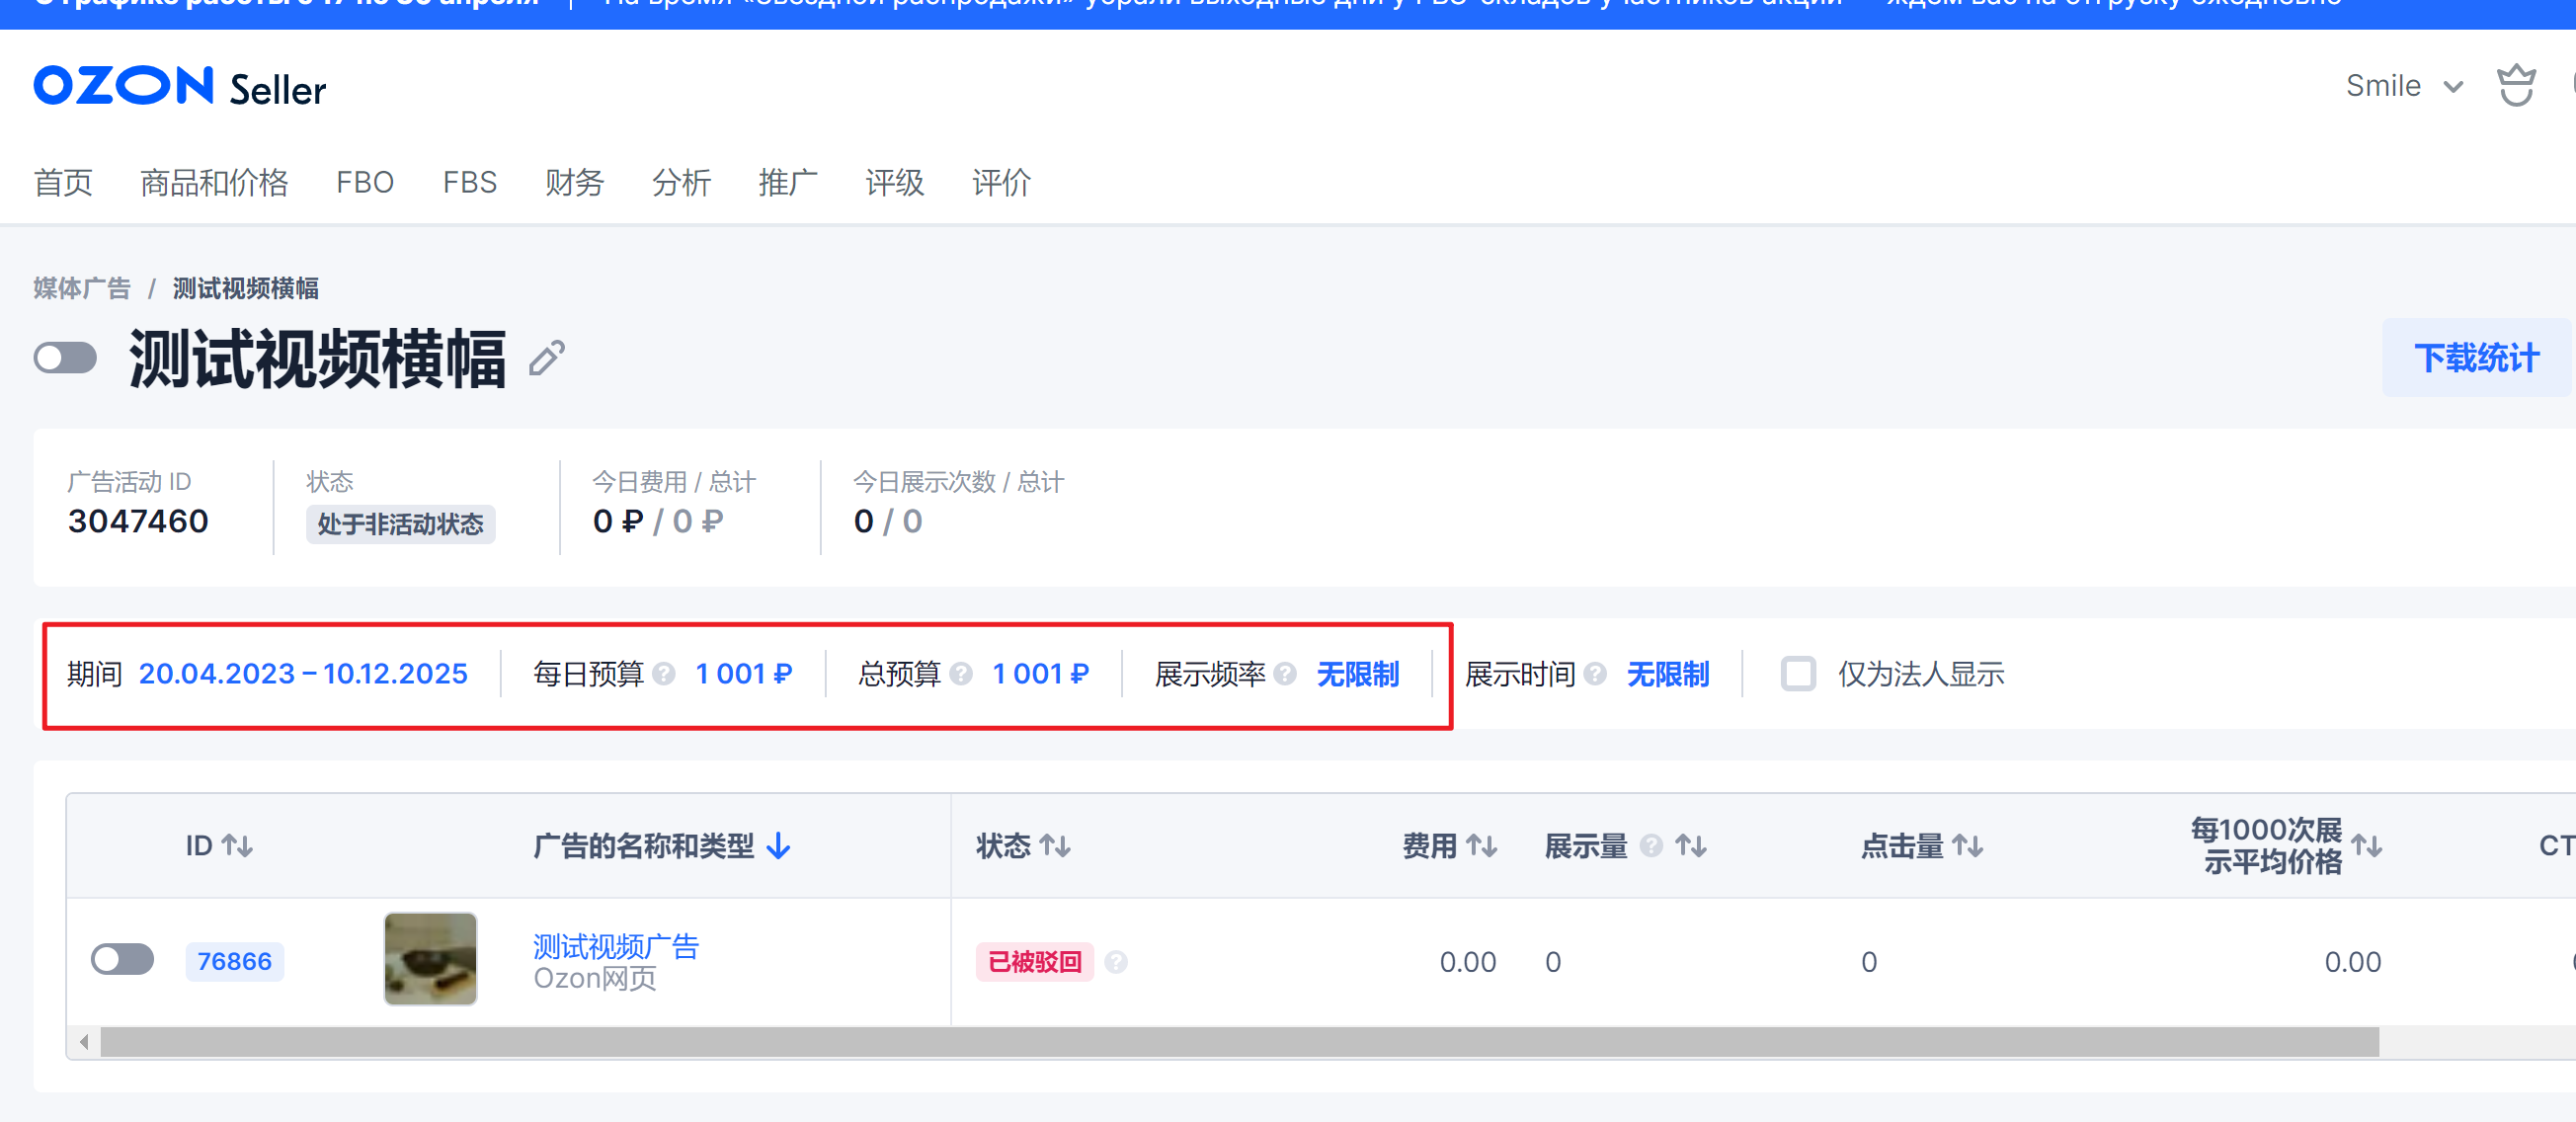Screen dimensions: 2576x1122
Task: Click the crown premium icon in header
Action: coord(2515,85)
